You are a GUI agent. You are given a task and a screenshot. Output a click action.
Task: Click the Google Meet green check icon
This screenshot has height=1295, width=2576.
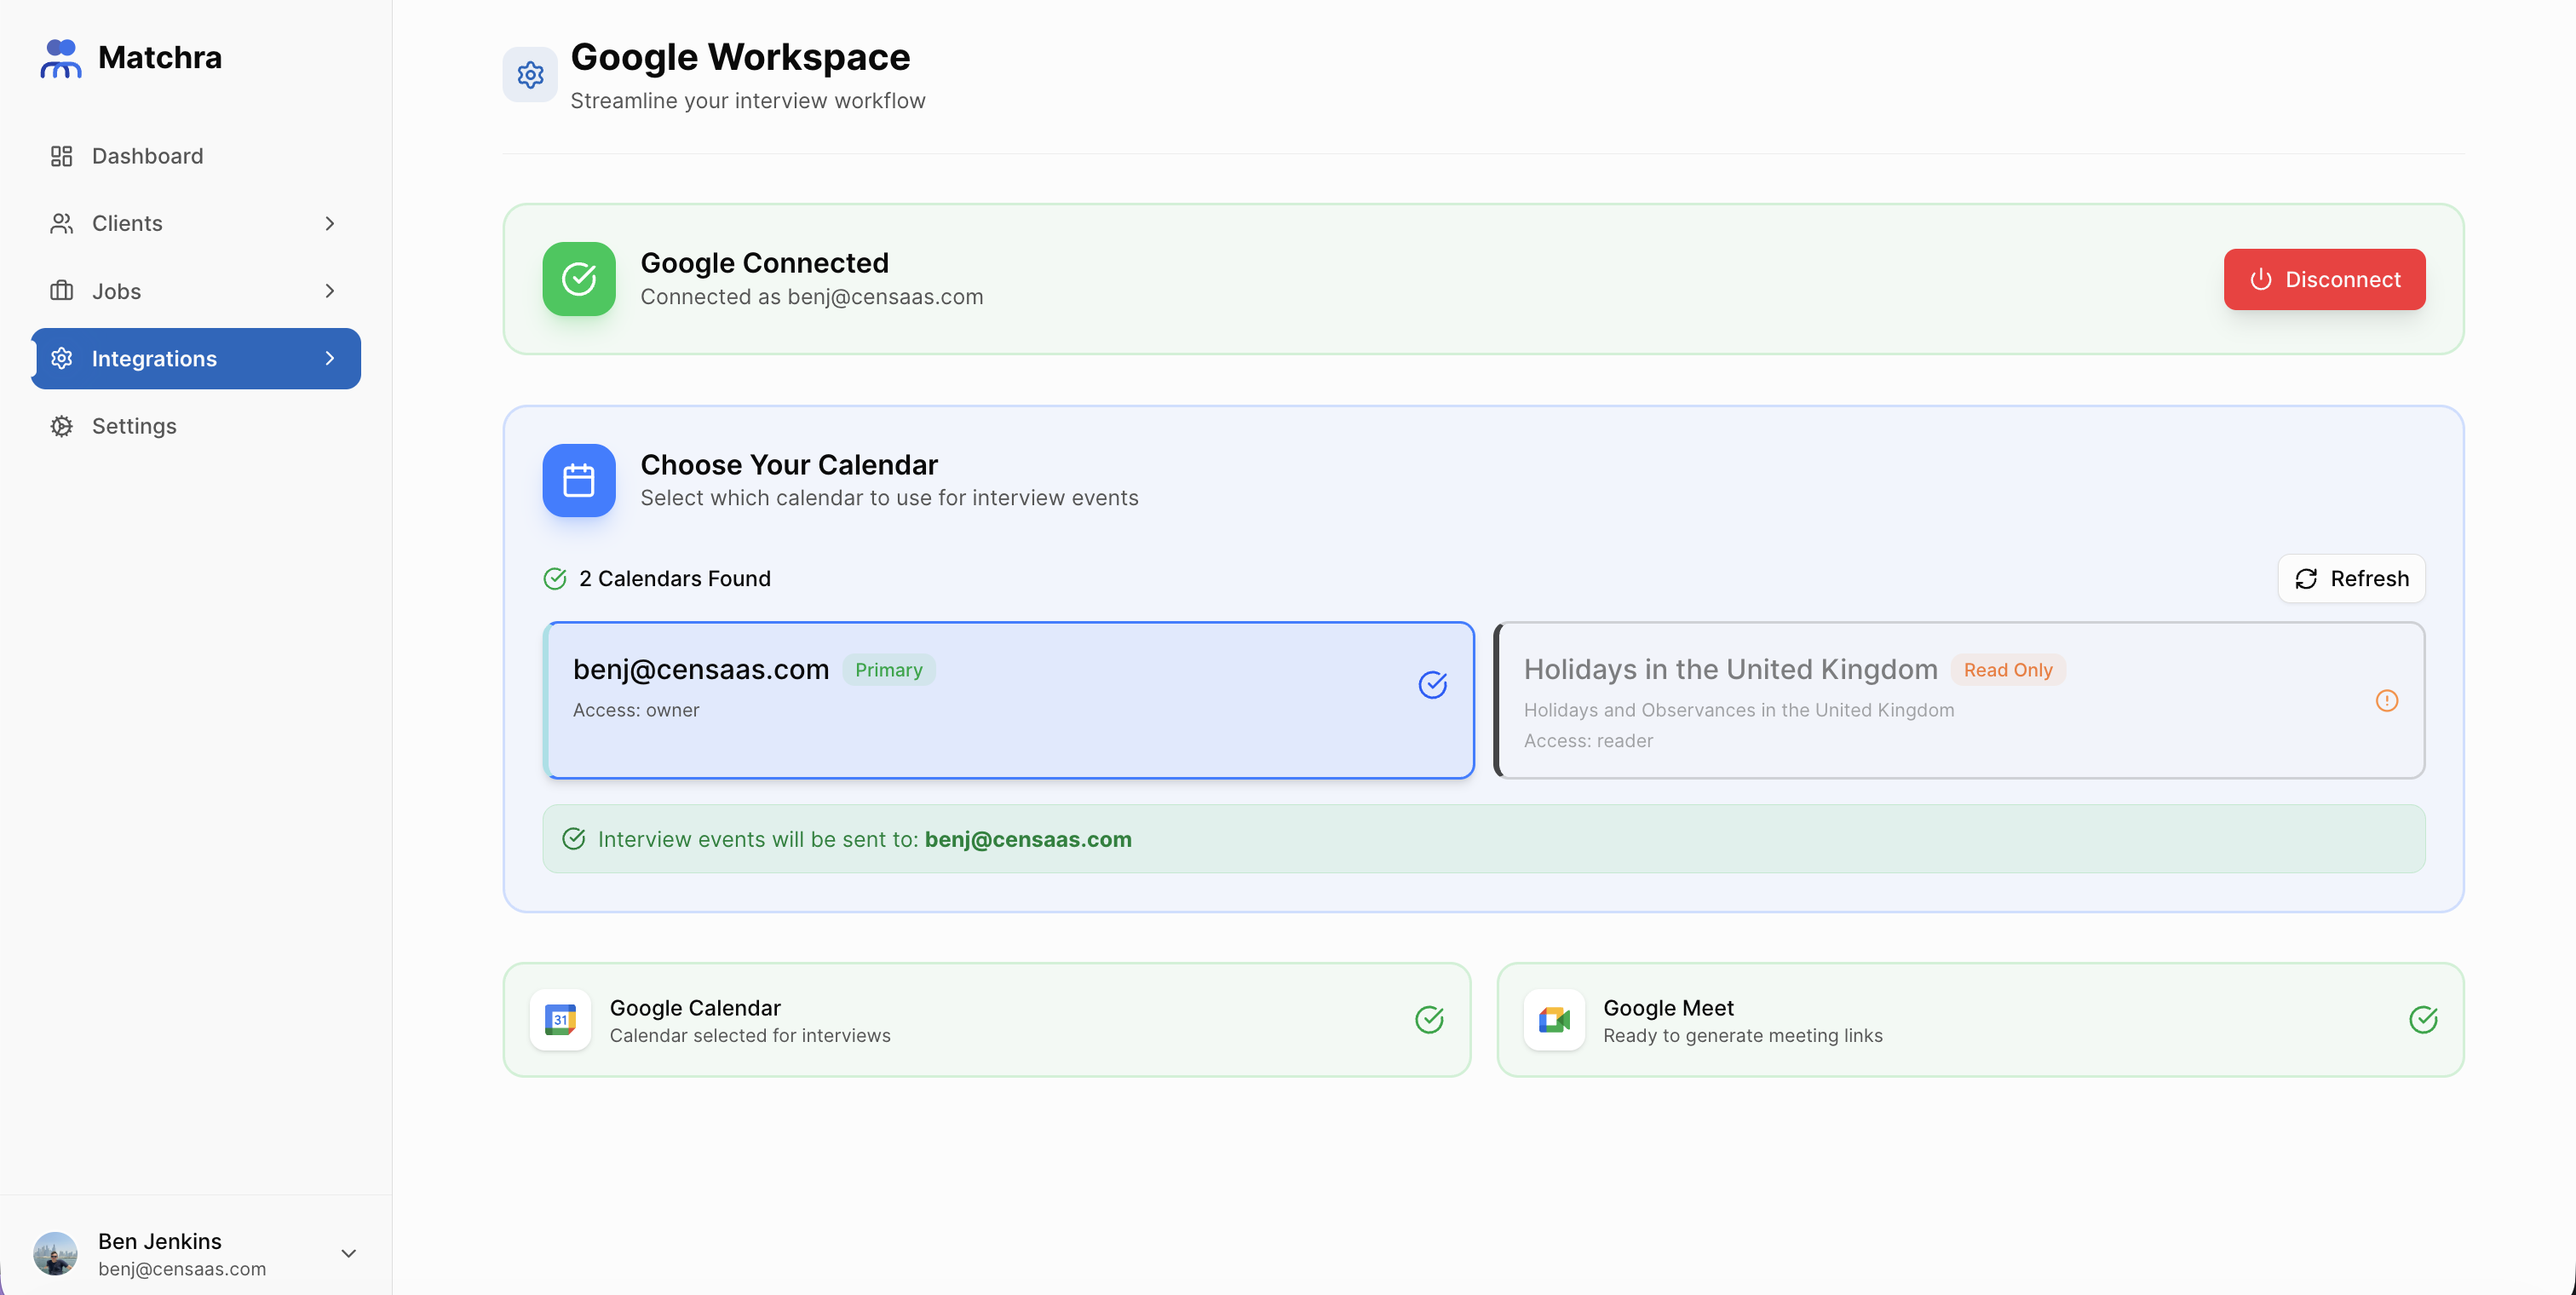click(2422, 1020)
